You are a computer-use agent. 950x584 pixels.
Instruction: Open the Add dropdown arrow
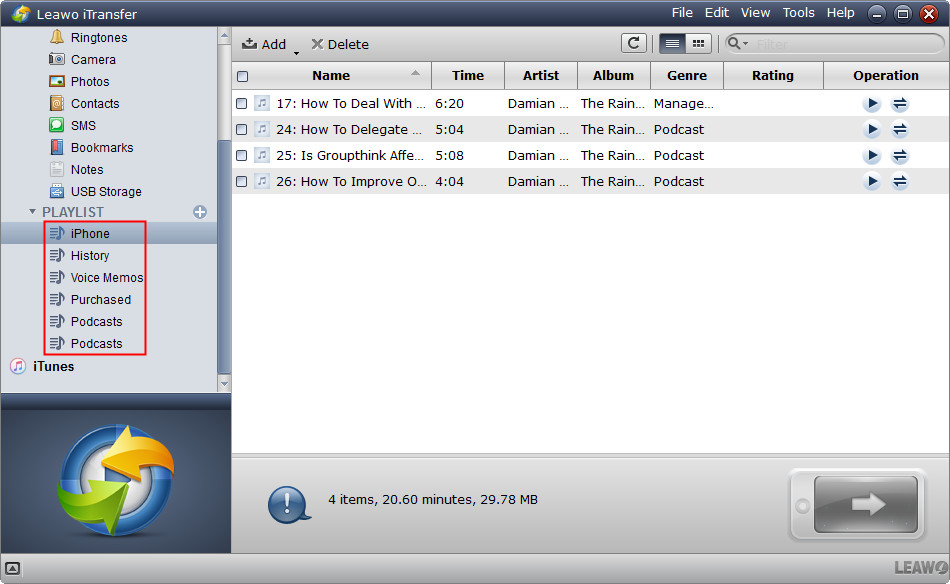pyautogui.click(x=296, y=50)
